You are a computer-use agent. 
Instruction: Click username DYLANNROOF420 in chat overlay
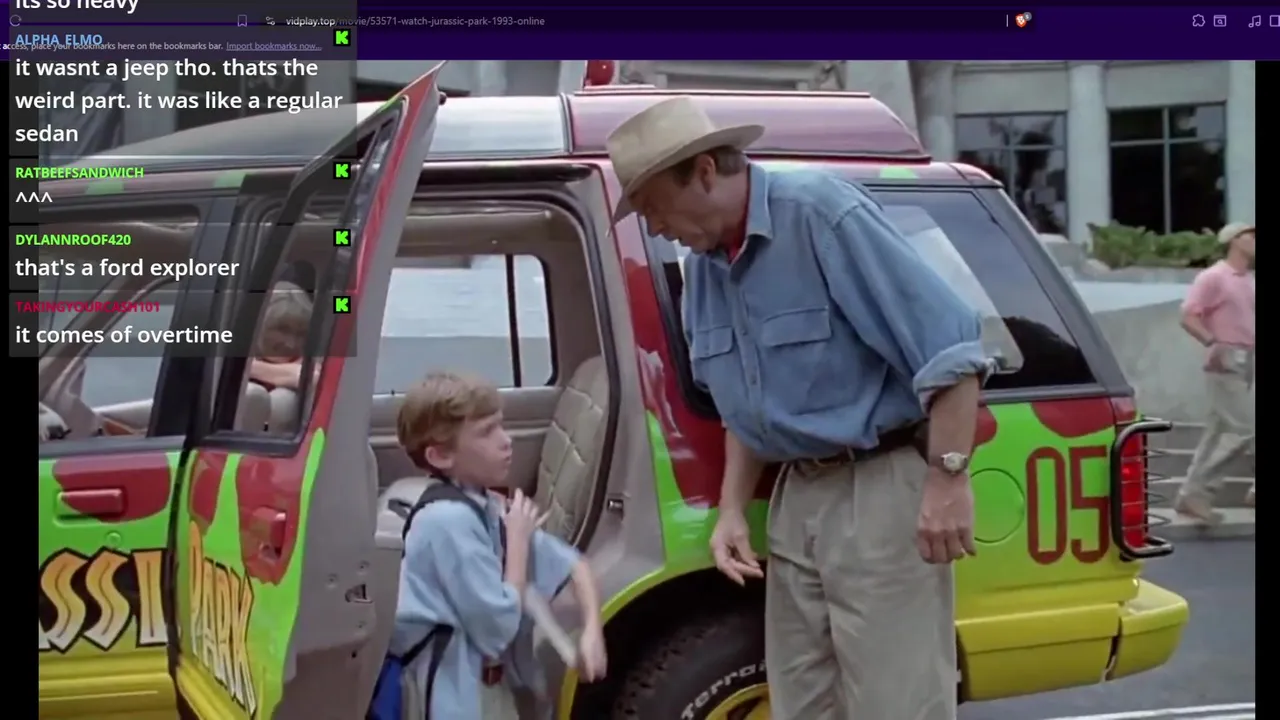(x=73, y=239)
